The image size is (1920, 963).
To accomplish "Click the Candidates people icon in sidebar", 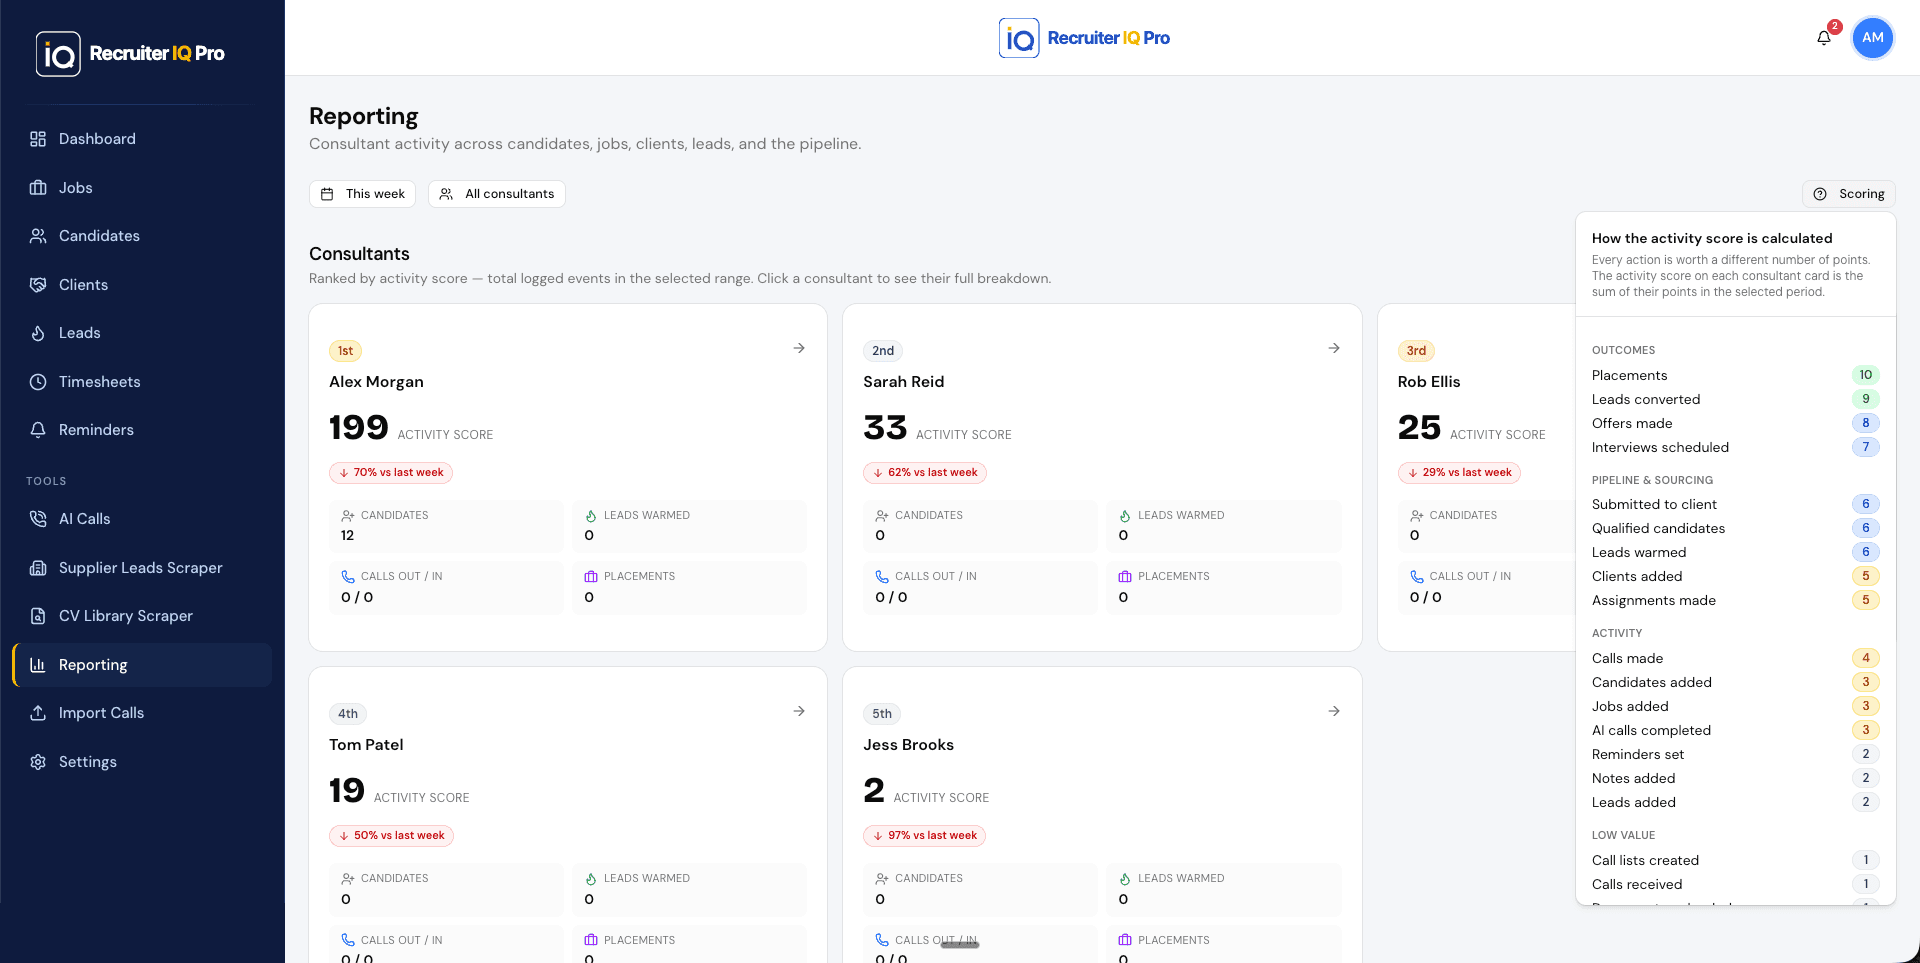I will (38, 236).
